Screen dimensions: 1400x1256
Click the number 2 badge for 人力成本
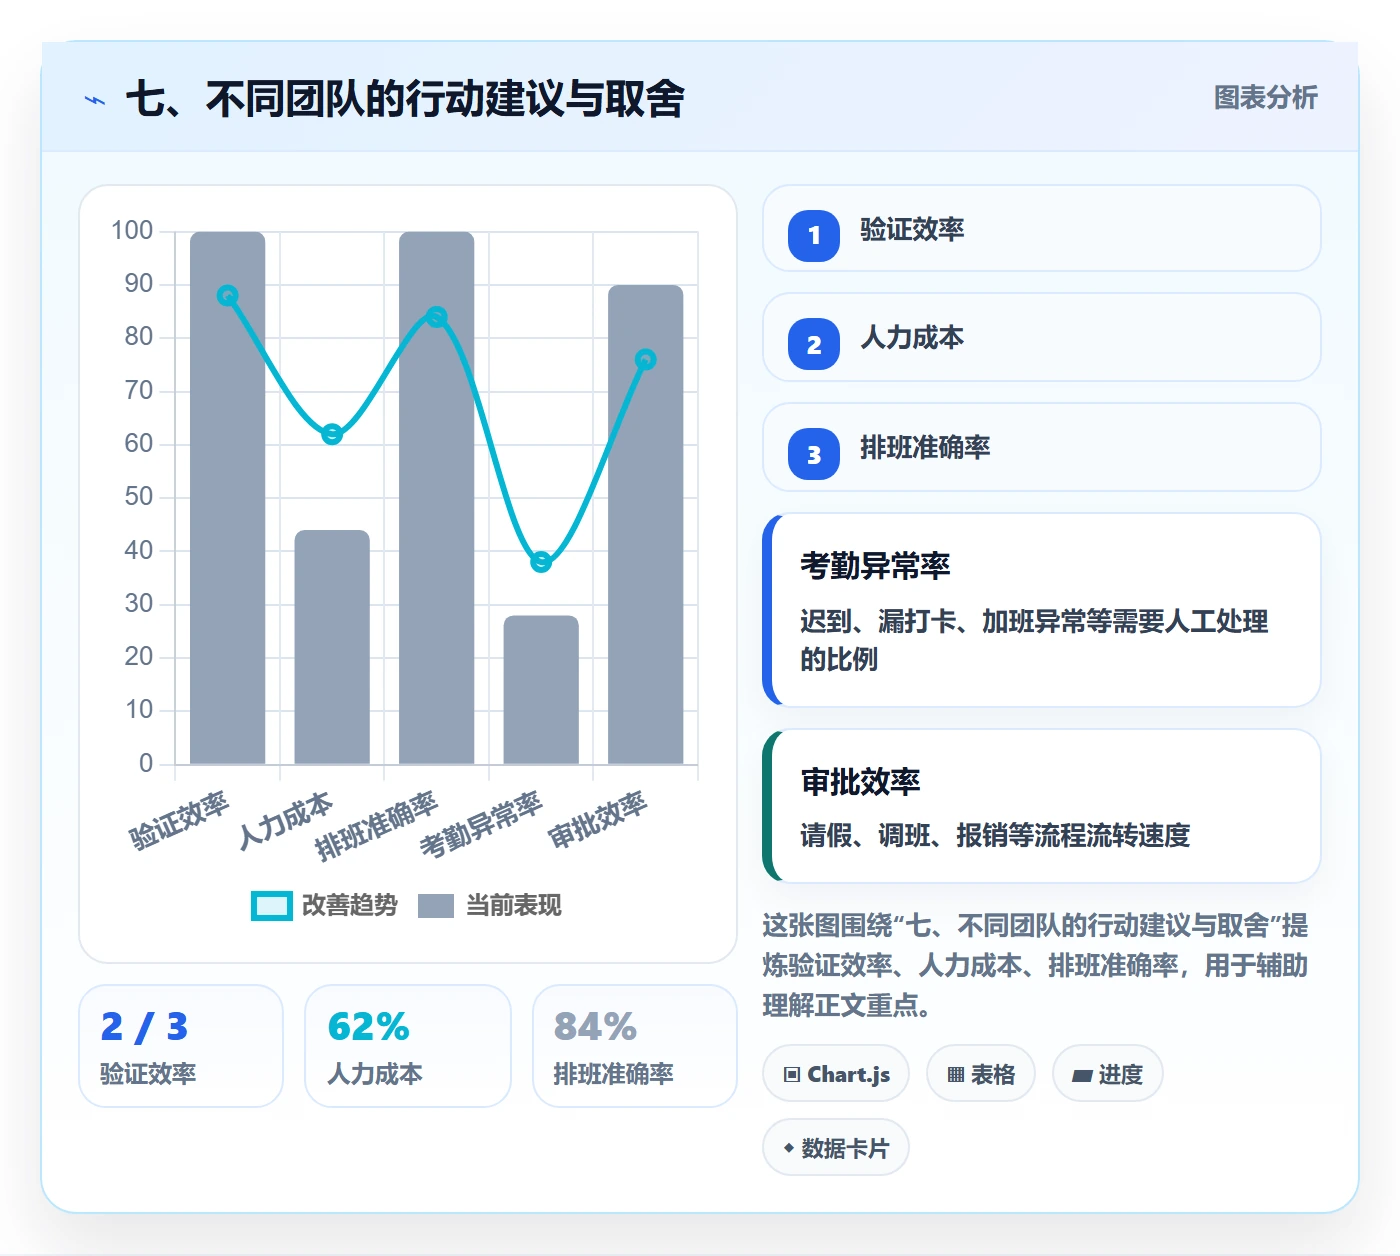[814, 344]
